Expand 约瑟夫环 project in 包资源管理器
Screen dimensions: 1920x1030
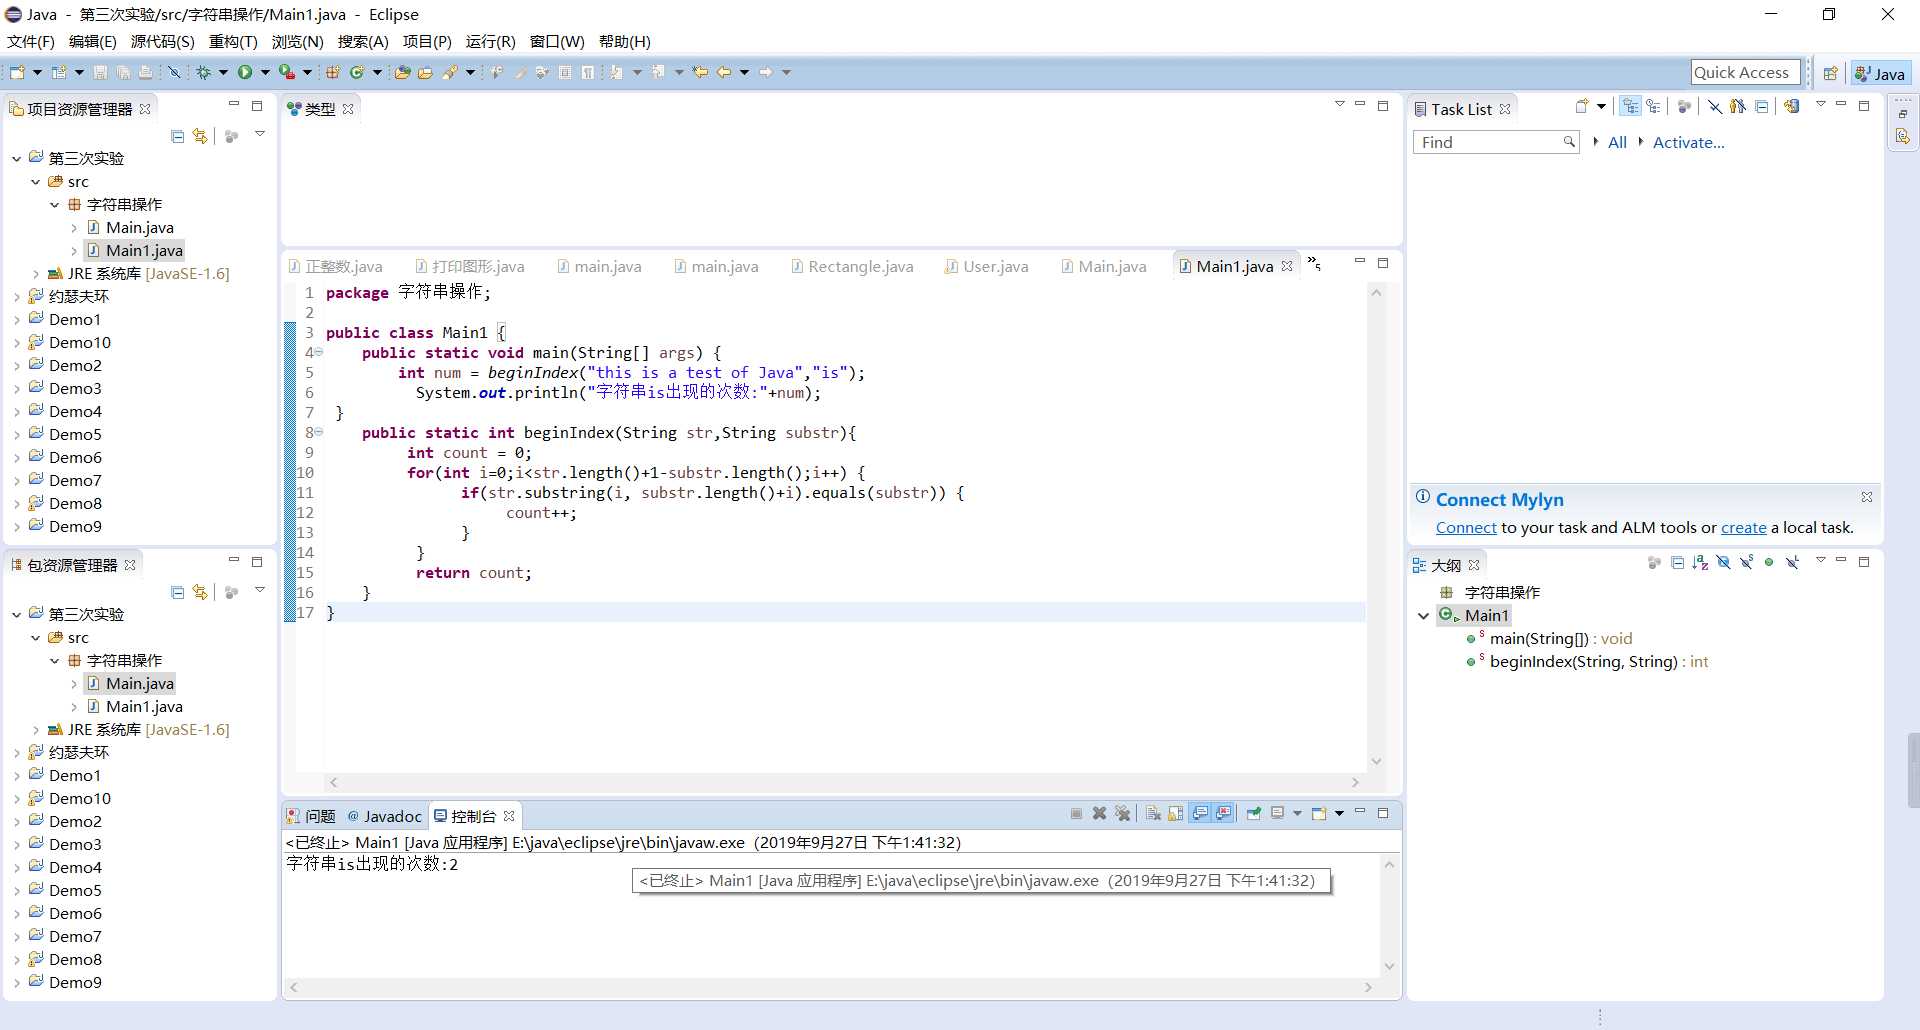click(x=17, y=752)
